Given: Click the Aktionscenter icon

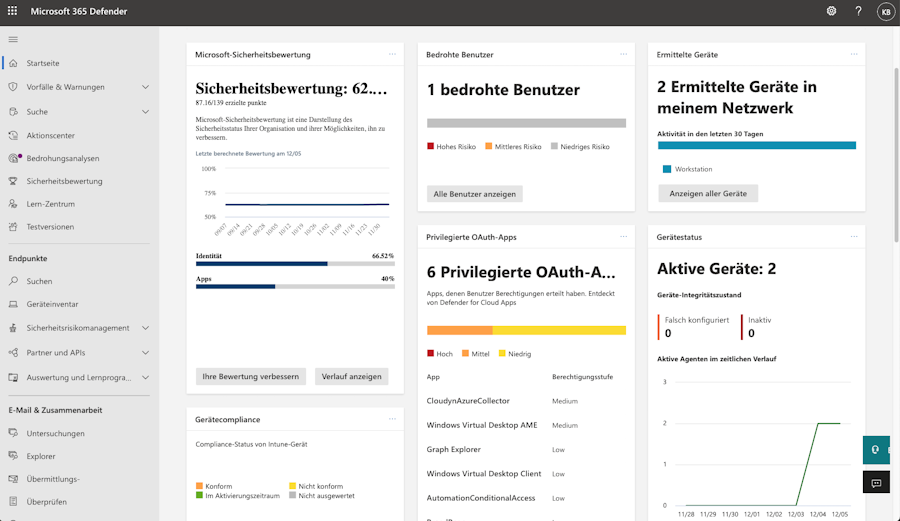Looking at the screenshot, I should coord(13,135).
